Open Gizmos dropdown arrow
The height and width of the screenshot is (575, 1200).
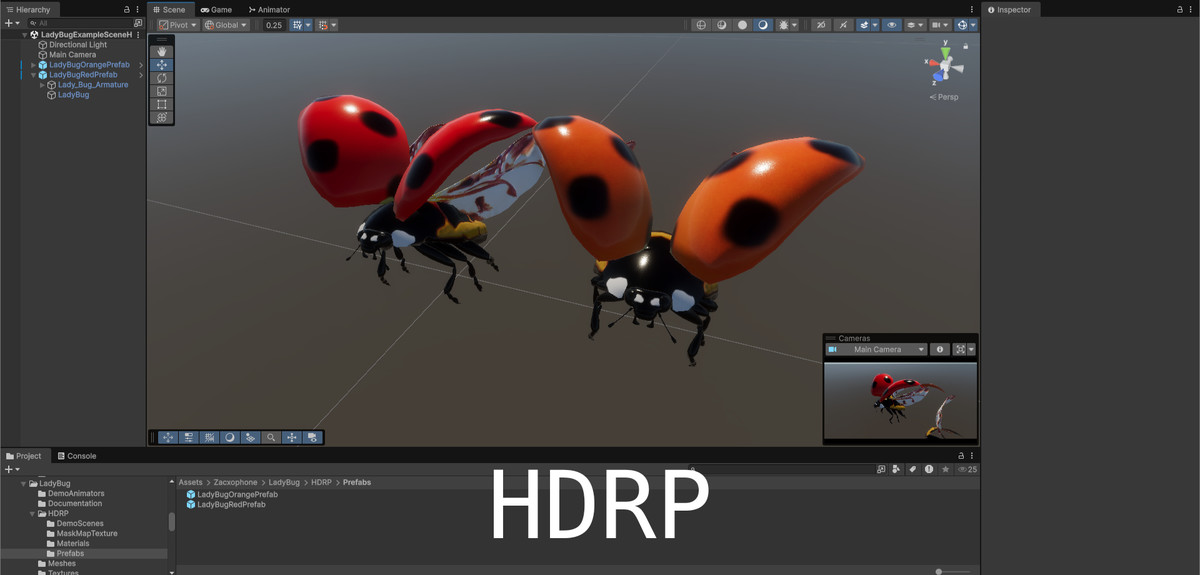[x=973, y=25]
